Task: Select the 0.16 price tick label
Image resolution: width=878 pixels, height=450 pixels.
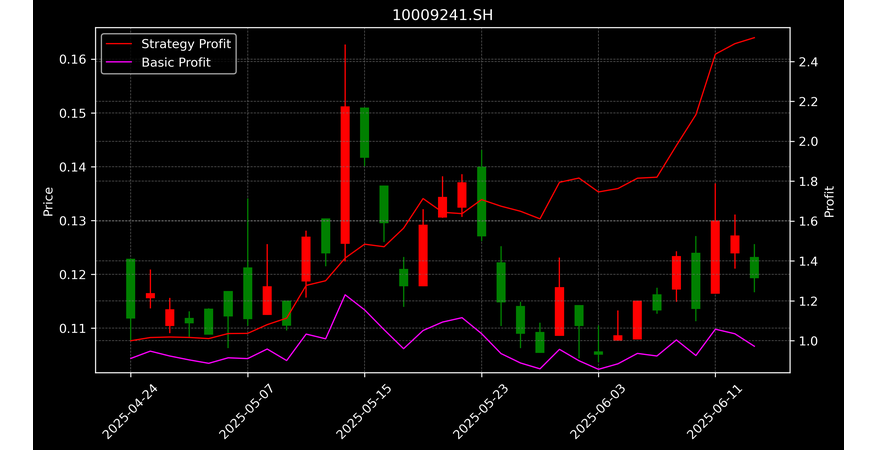Action: pyautogui.click(x=73, y=59)
